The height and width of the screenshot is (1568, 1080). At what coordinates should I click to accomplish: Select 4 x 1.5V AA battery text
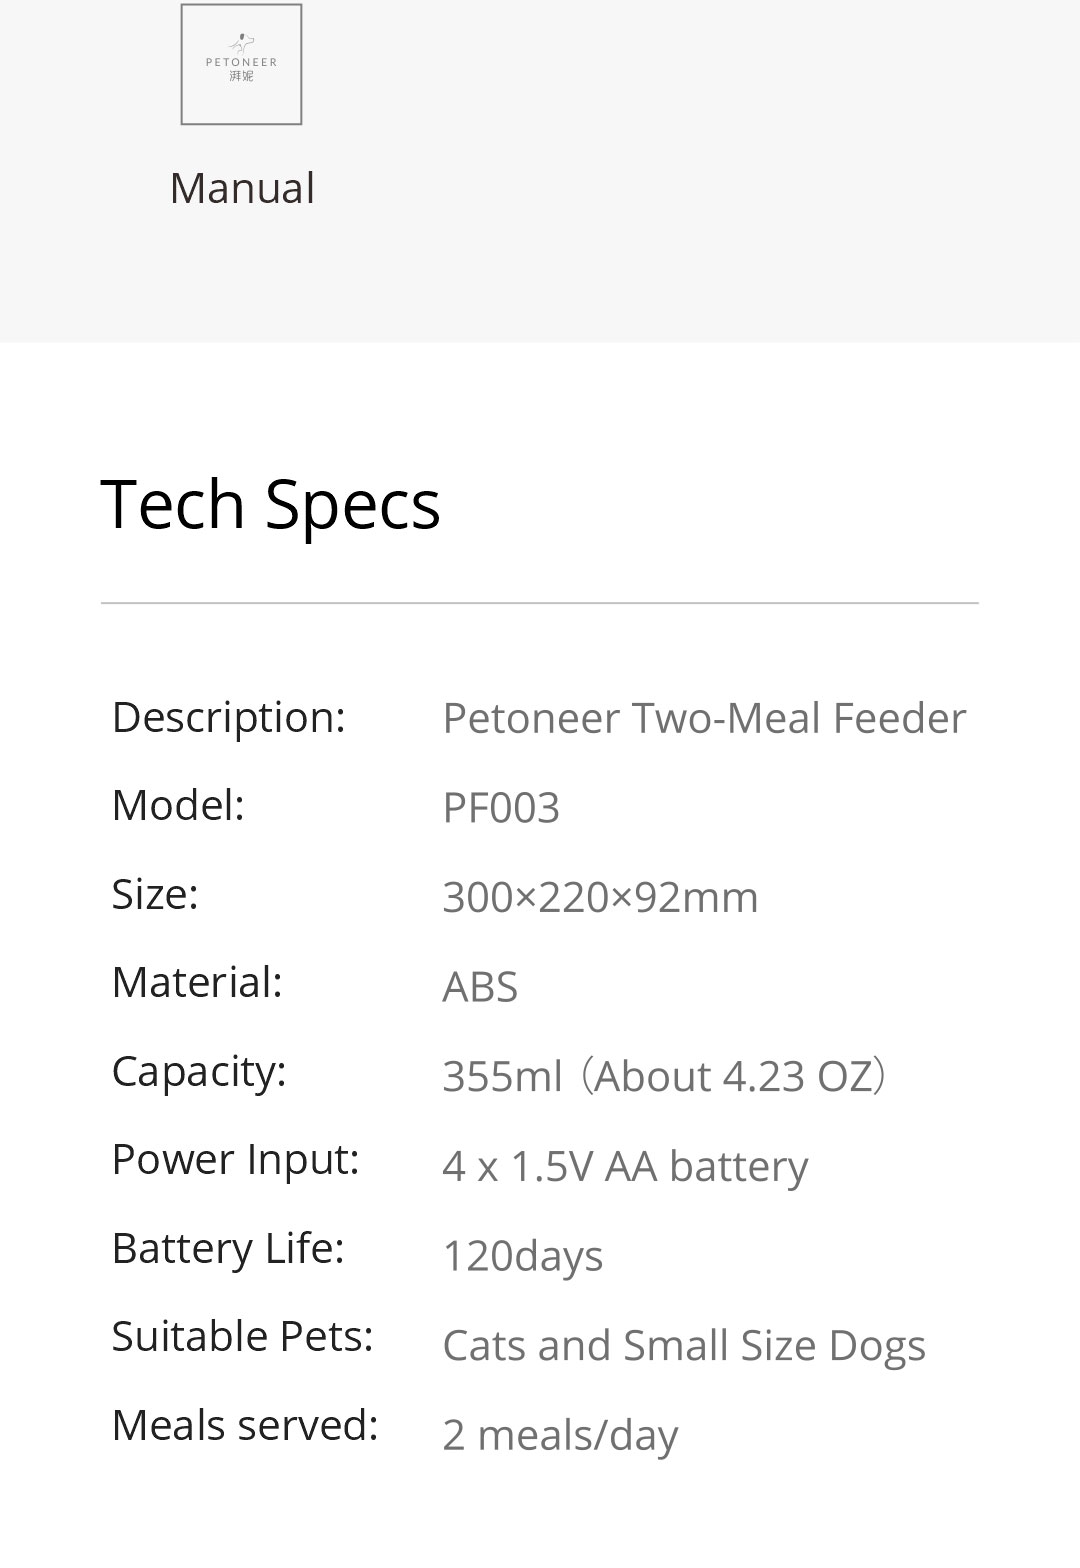[x=625, y=1166]
